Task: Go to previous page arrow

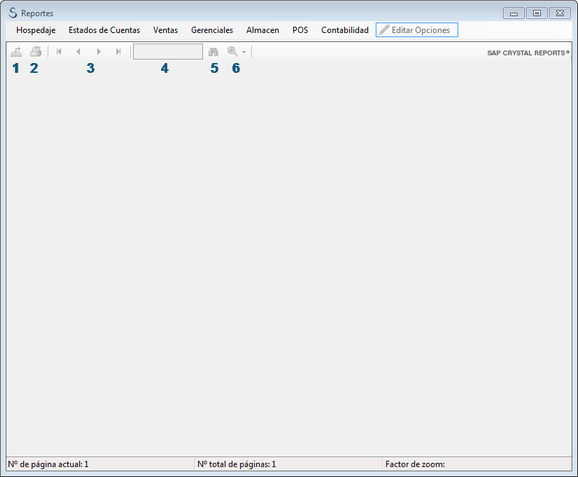Action: pos(78,52)
